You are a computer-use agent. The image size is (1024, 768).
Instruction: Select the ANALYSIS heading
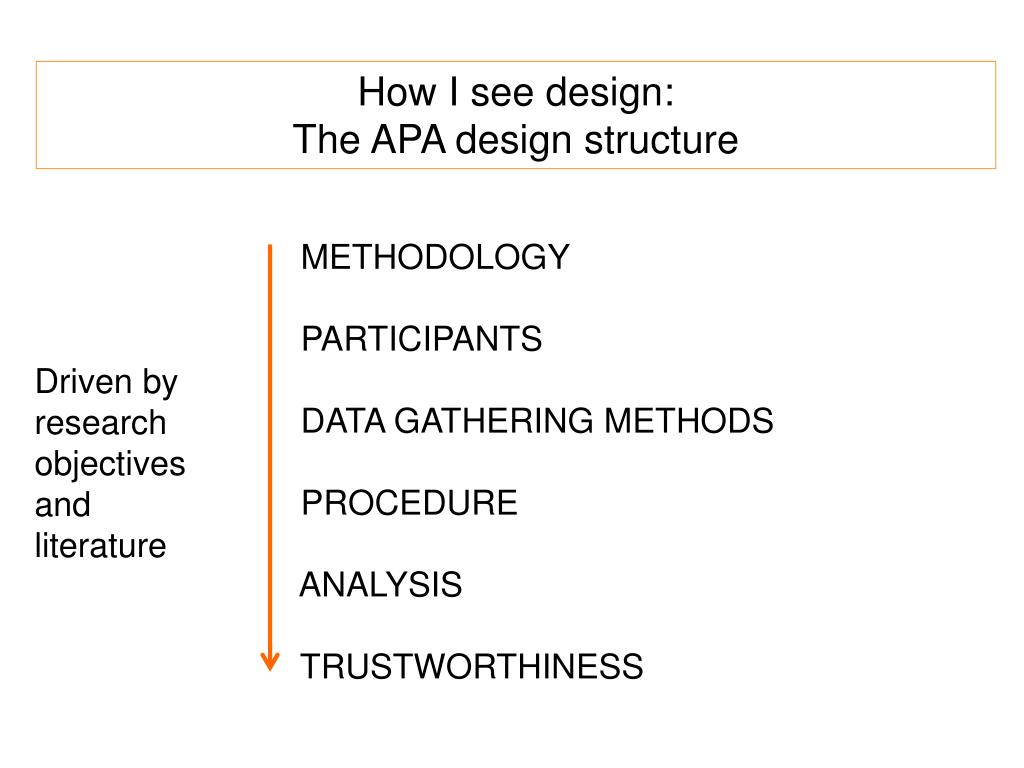click(x=381, y=584)
